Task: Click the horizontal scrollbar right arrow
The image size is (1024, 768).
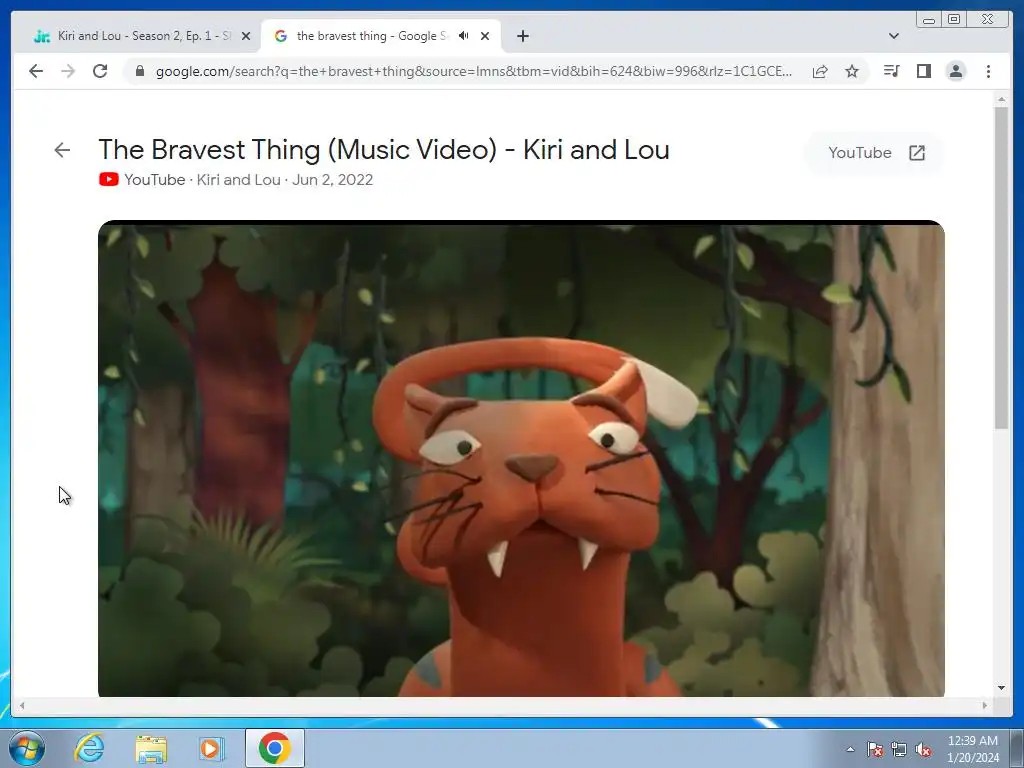Action: tap(985, 705)
